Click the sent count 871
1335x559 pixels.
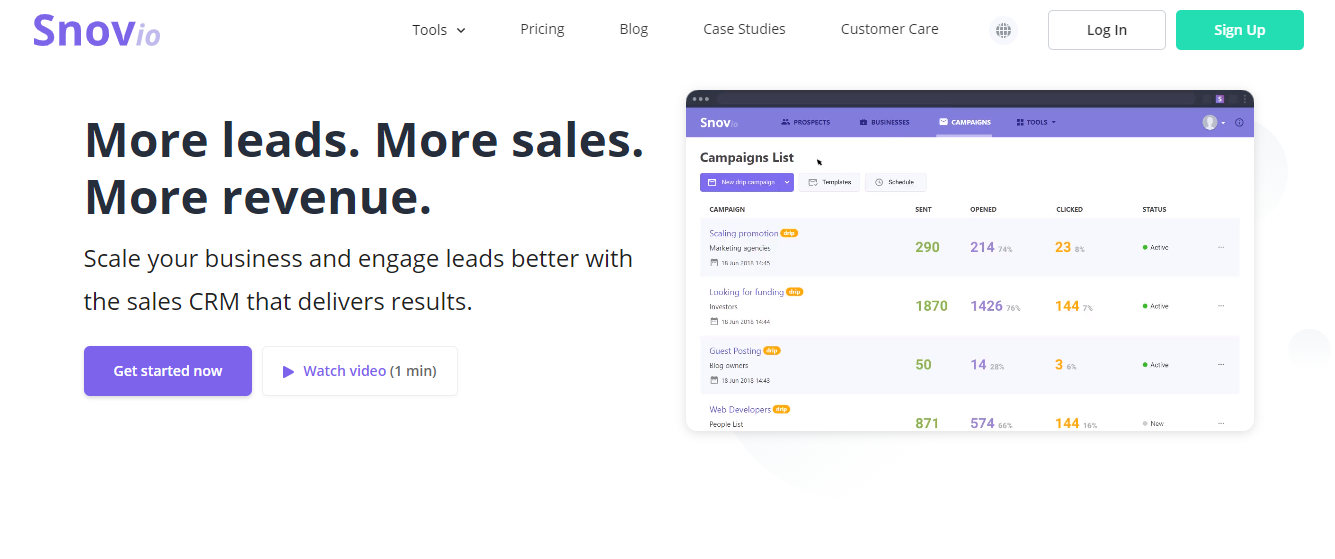[x=927, y=424]
